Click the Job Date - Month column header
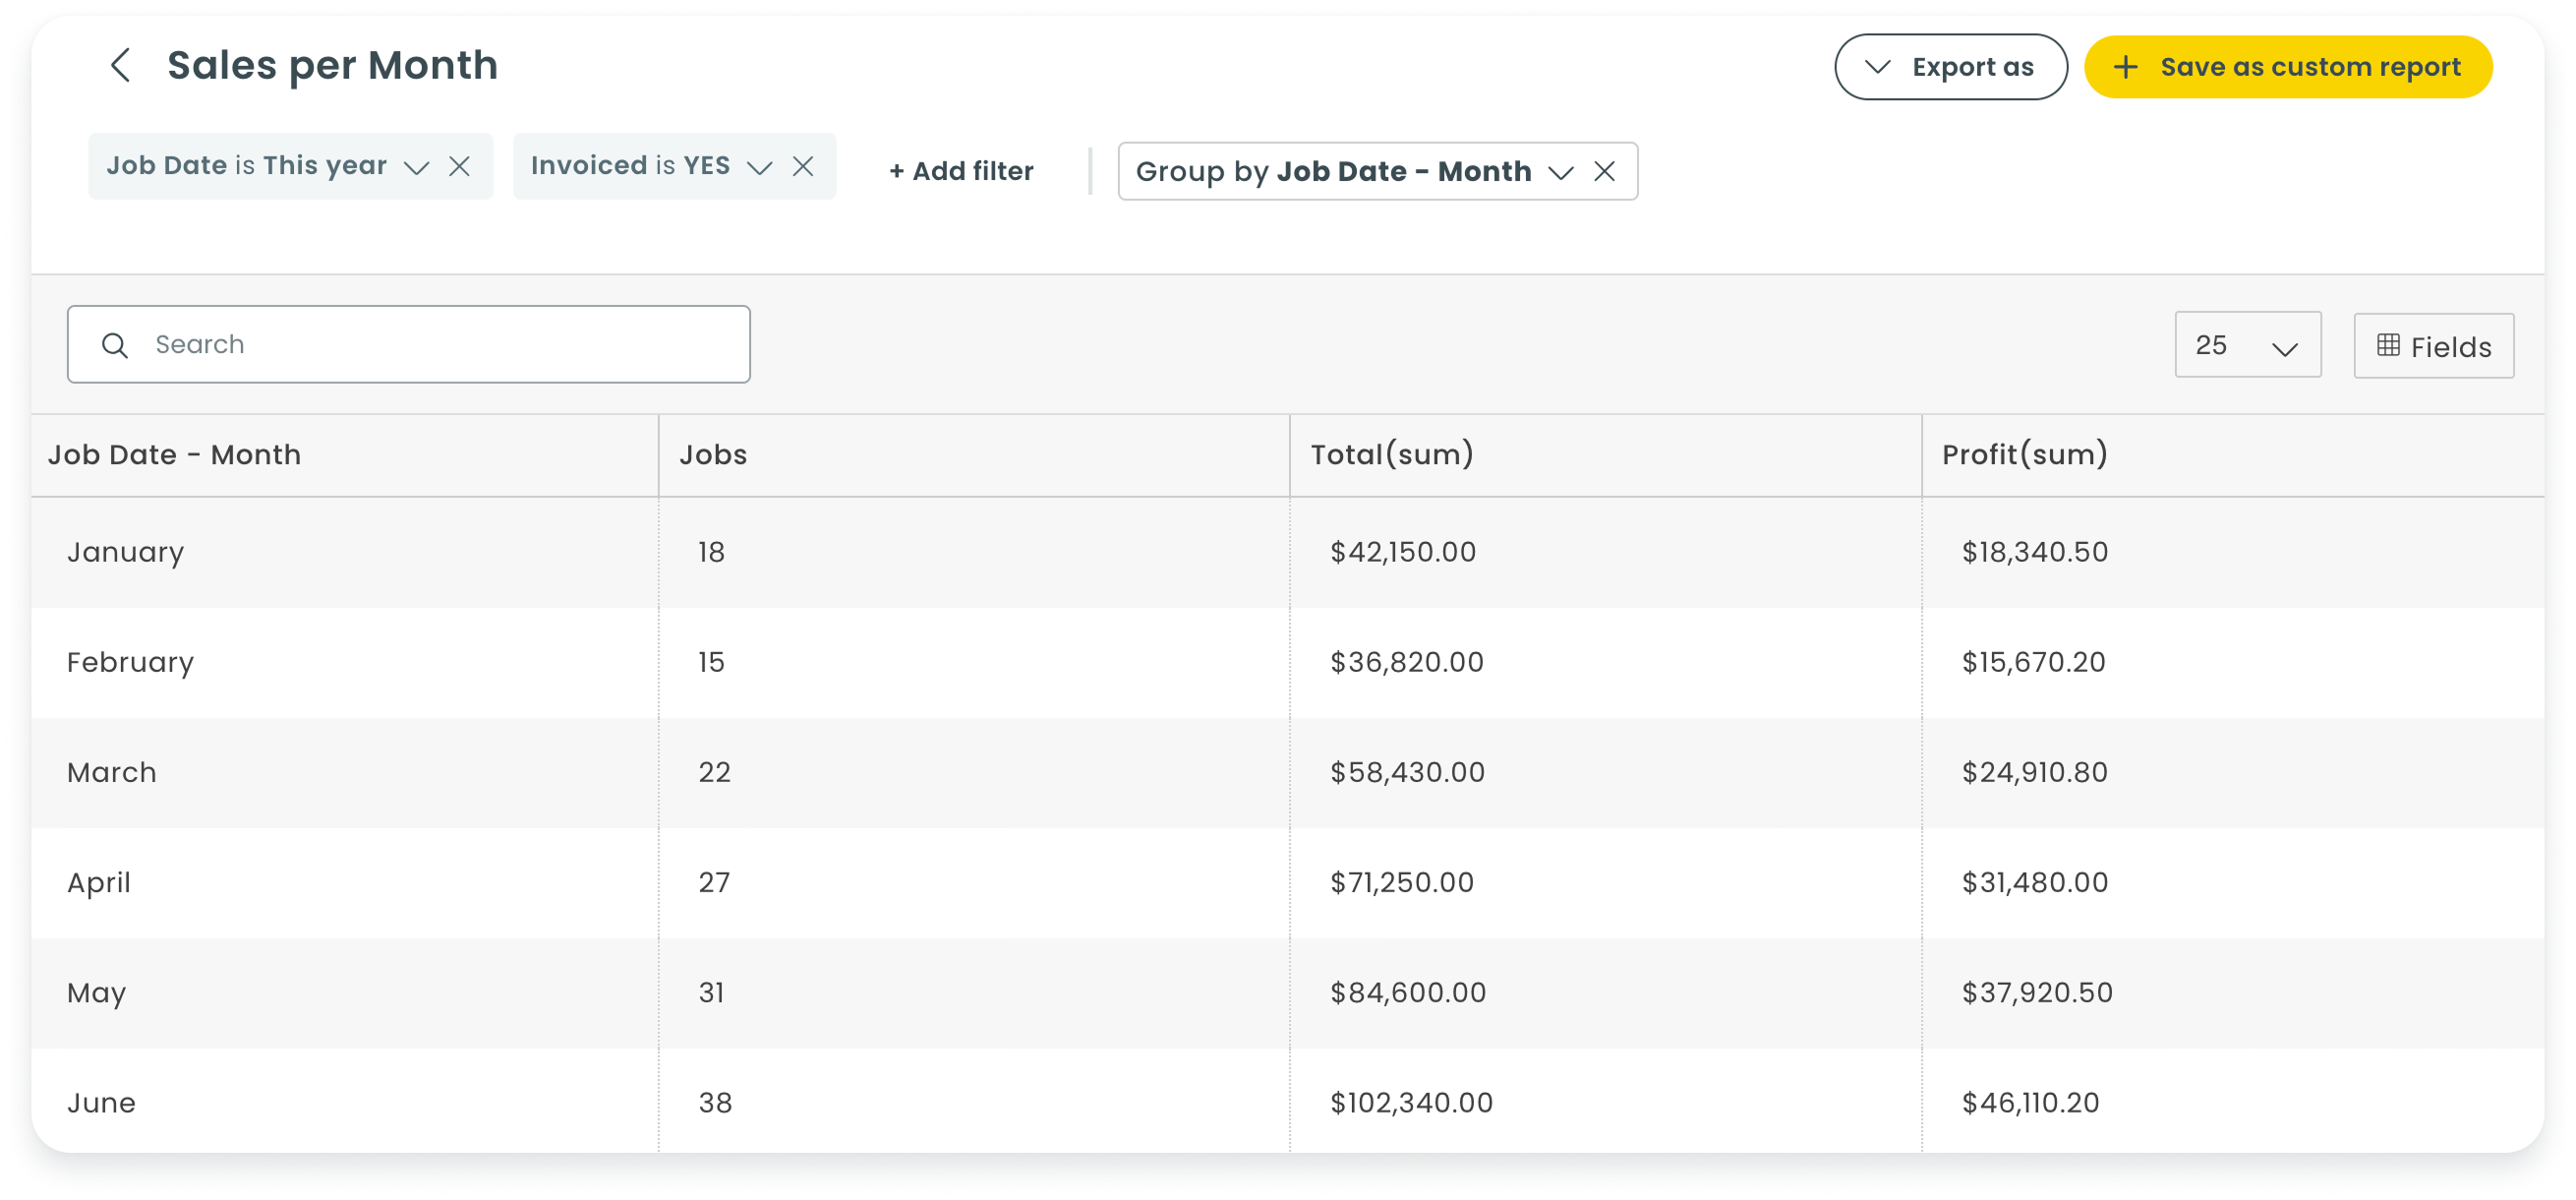Viewport: 2576px width, 1200px height. (174, 455)
